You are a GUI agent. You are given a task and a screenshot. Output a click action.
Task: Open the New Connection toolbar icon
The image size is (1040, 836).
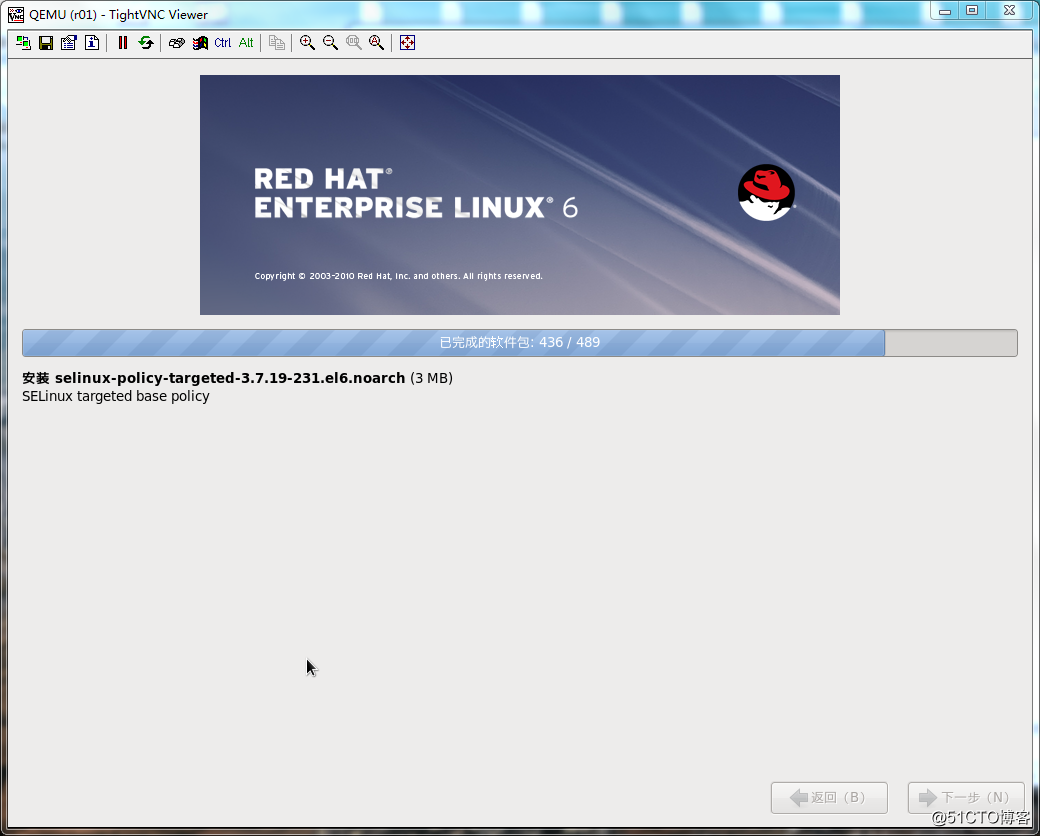(x=23, y=43)
